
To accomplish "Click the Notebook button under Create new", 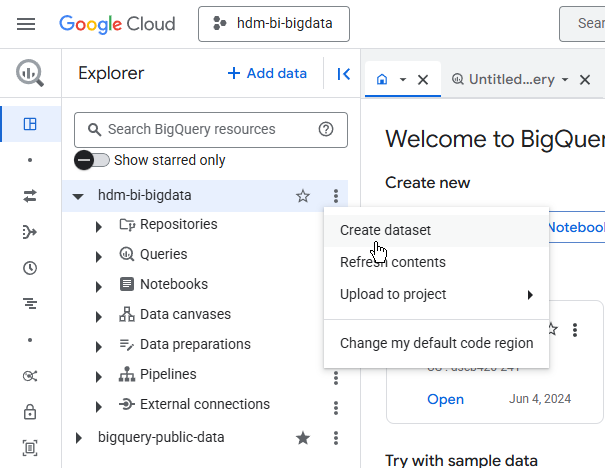I will pos(576,227).
